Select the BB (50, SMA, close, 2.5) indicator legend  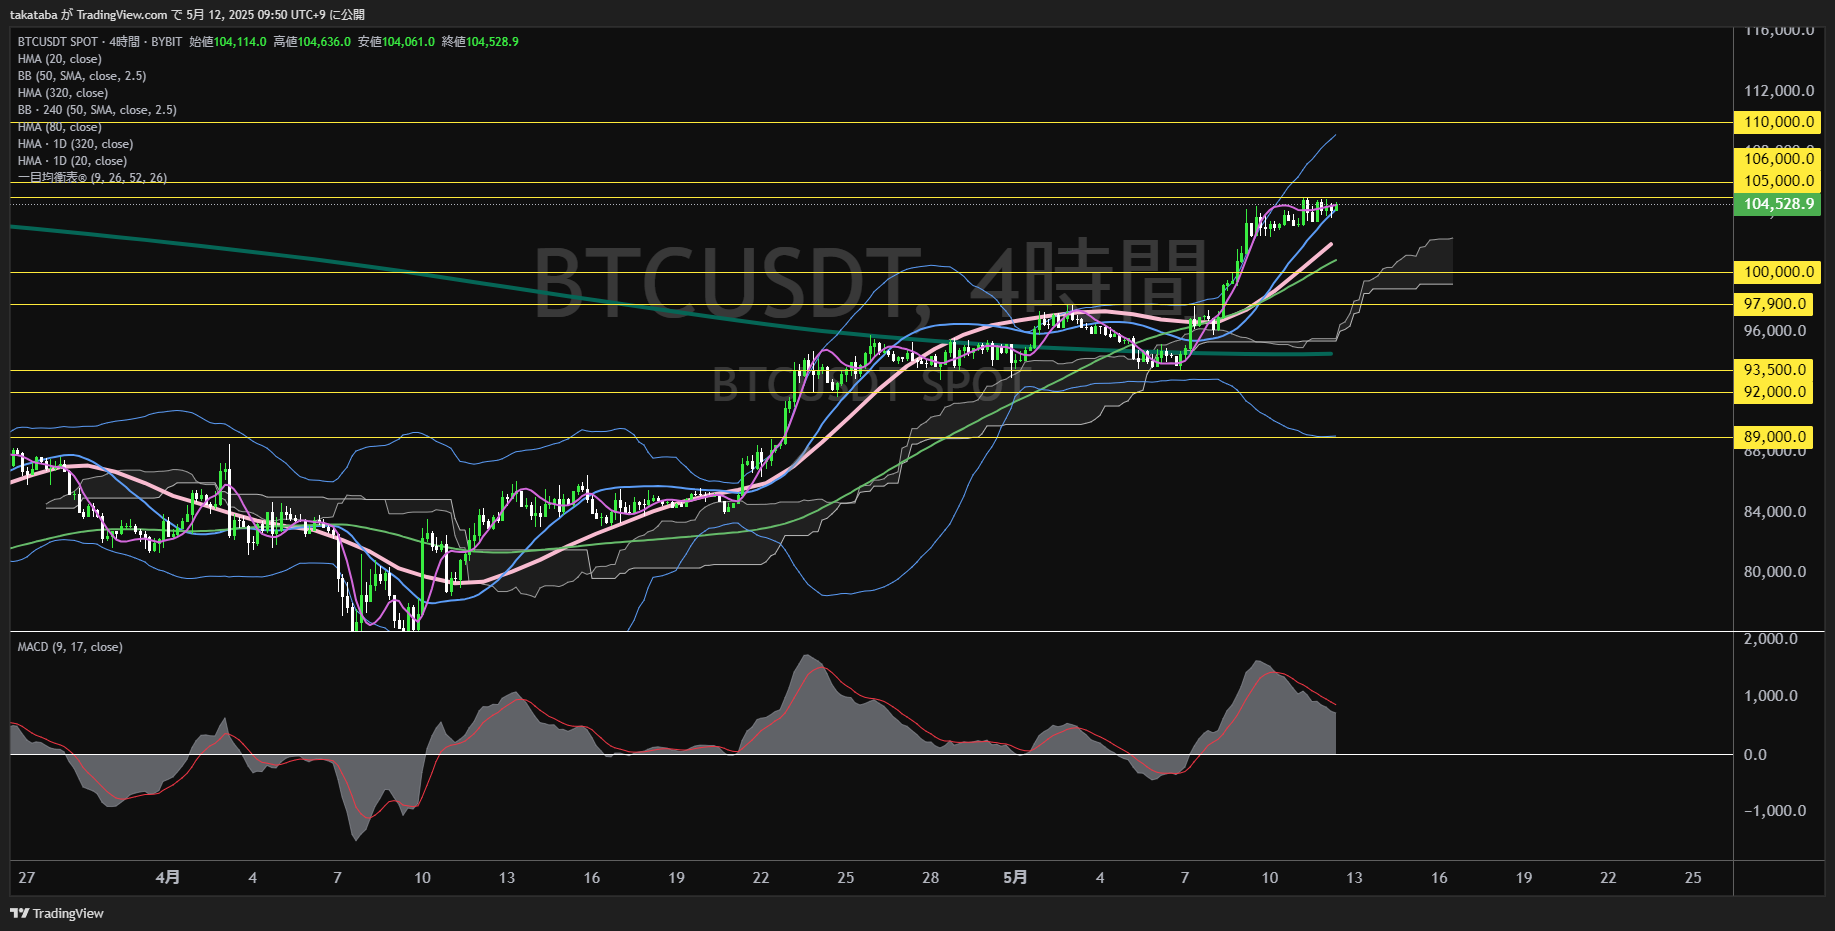tap(82, 76)
